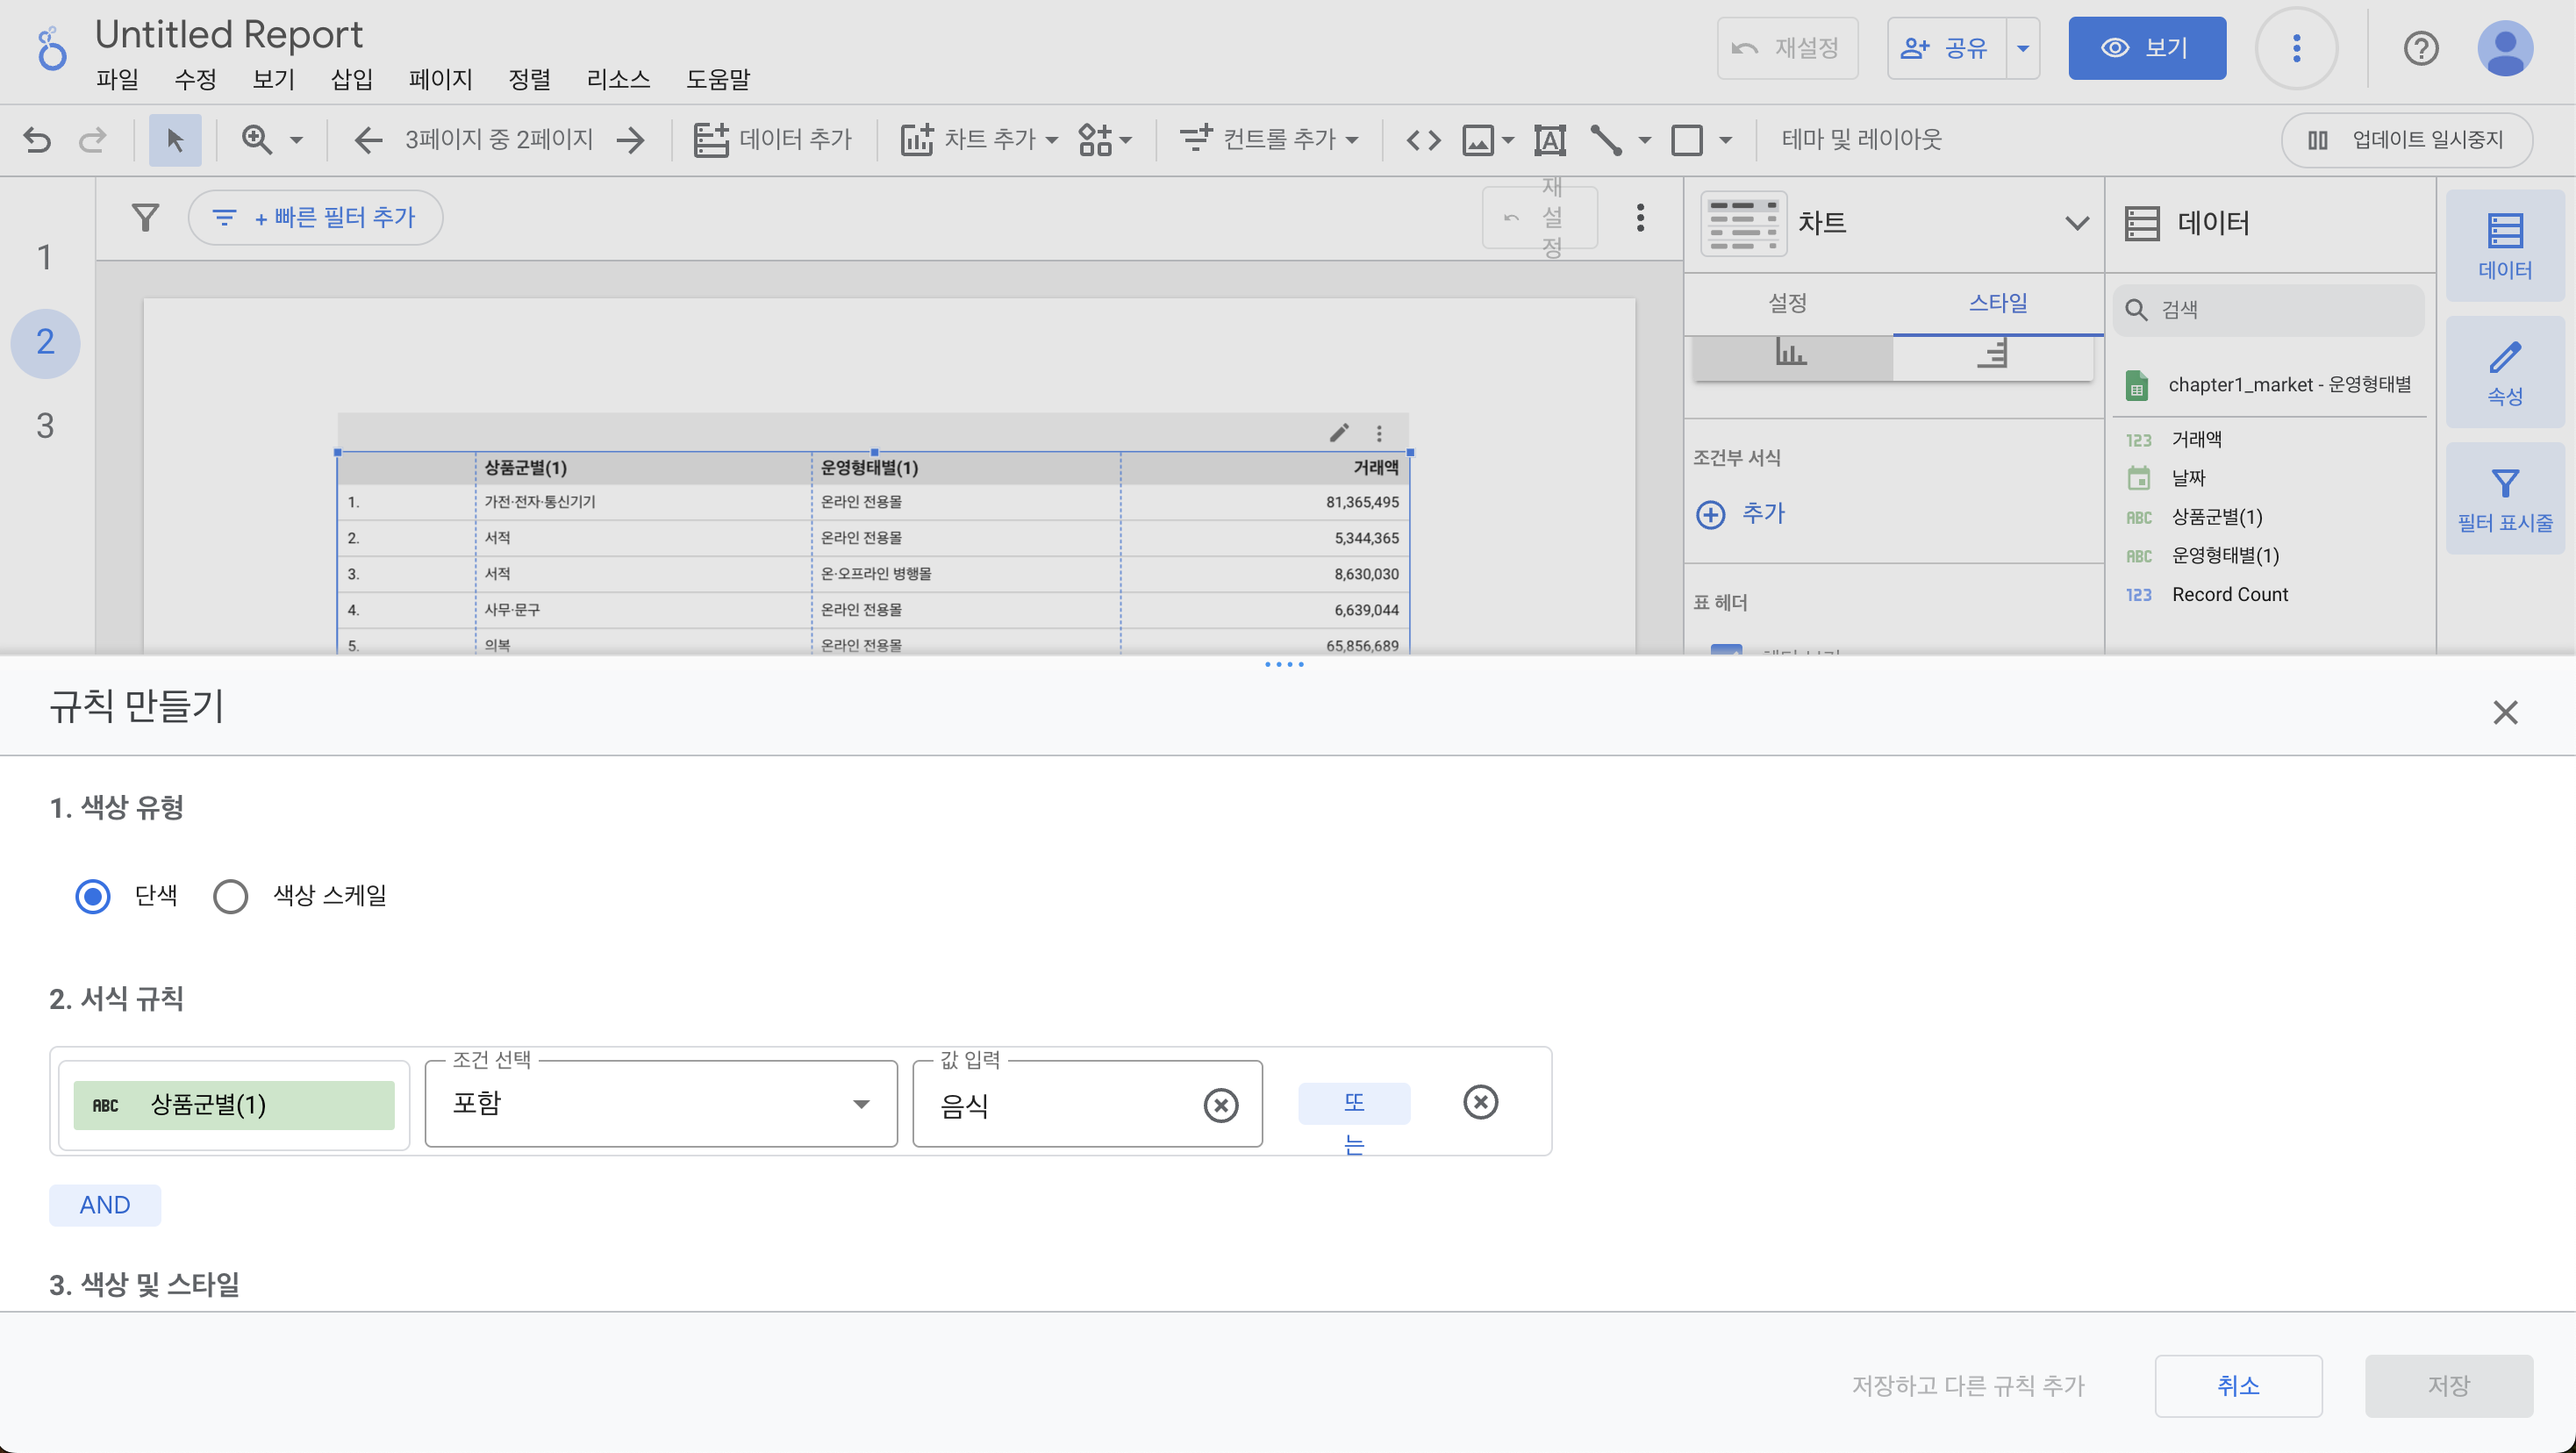Open the 공유 dropdown arrow
The height and width of the screenshot is (1453, 2576).
tap(2022, 48)
